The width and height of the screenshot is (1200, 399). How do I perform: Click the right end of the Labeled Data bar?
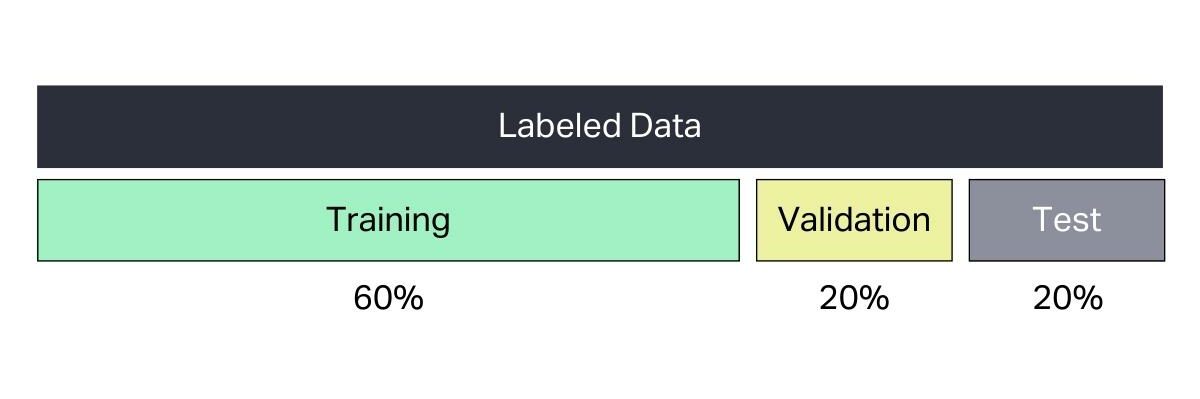point(1158,126)
